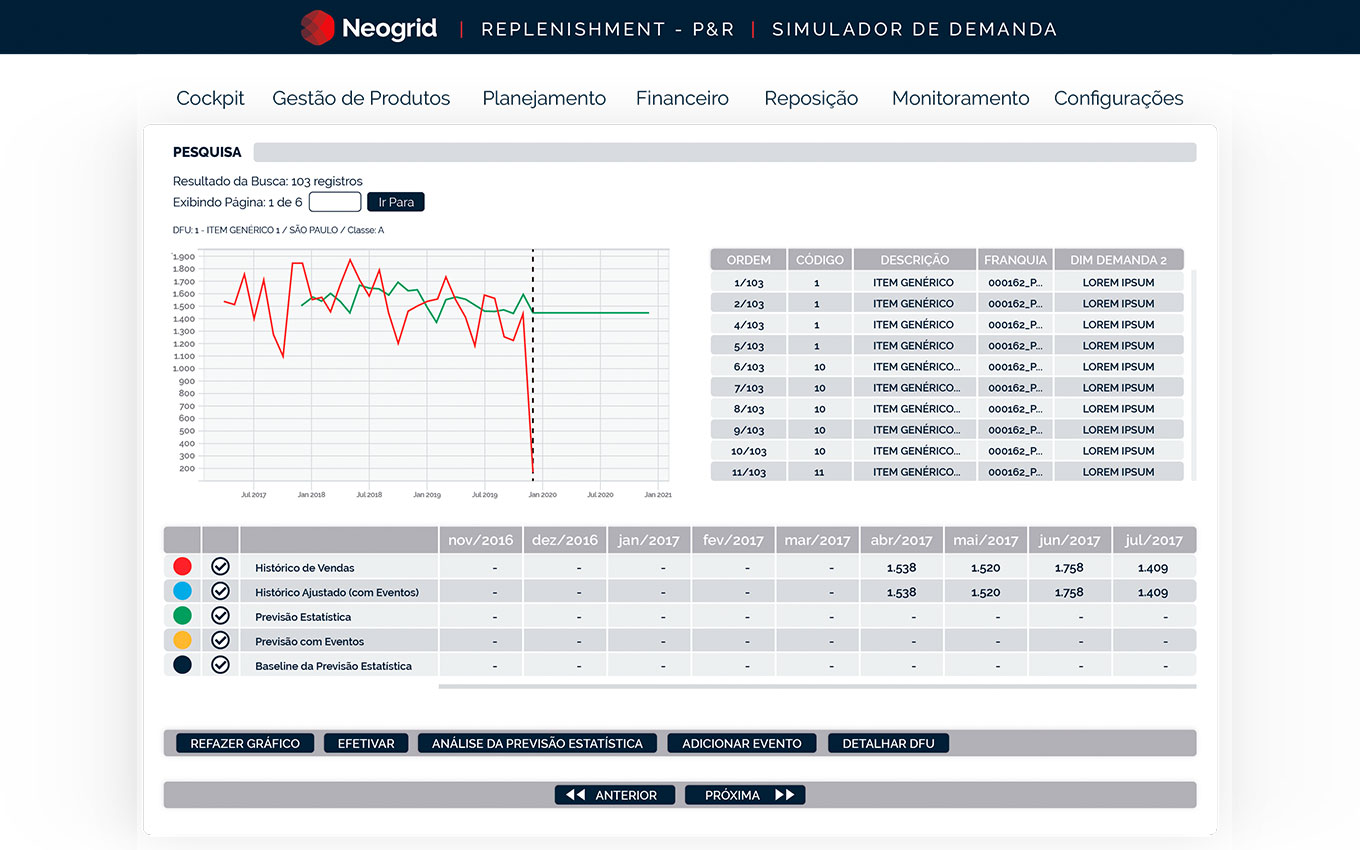This screenshot has width=1360, height=850.
Task: Click the red Histórico de Vendas swatch
Action: [x=182, y=567]
